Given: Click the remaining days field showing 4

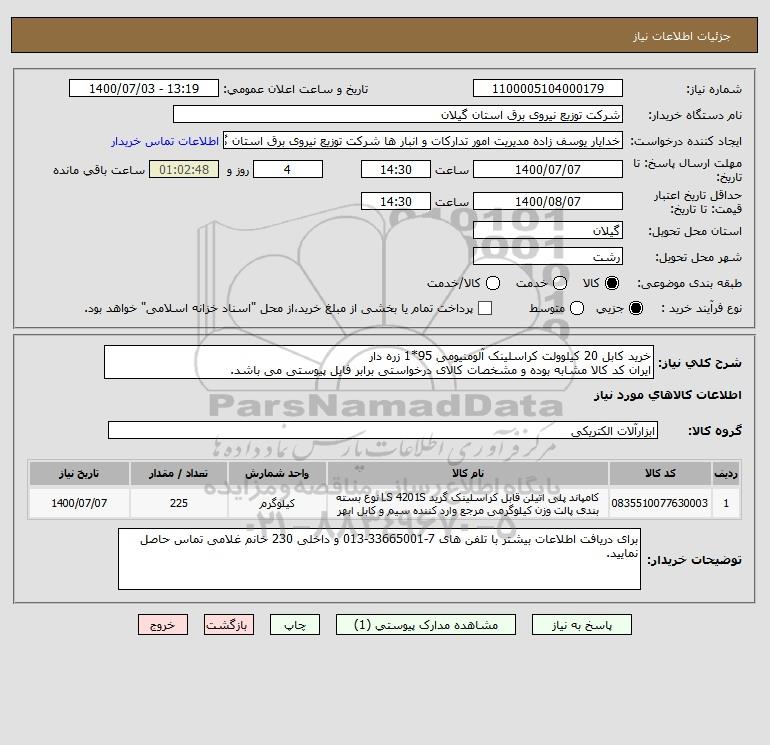Looking at the screenshot, I should coord(288,170).
